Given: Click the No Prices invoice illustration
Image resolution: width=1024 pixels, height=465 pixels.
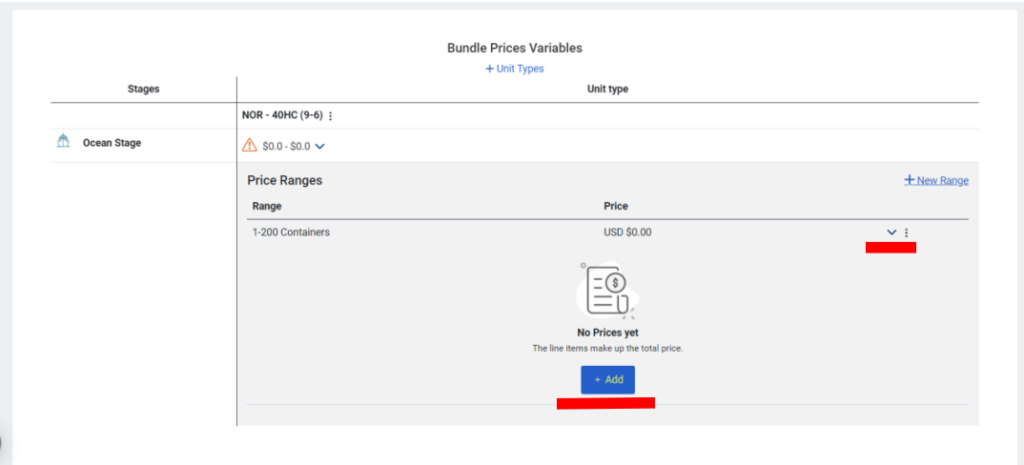Looking at the screenshot, I should pyautogui.click(x=605, y=289).
